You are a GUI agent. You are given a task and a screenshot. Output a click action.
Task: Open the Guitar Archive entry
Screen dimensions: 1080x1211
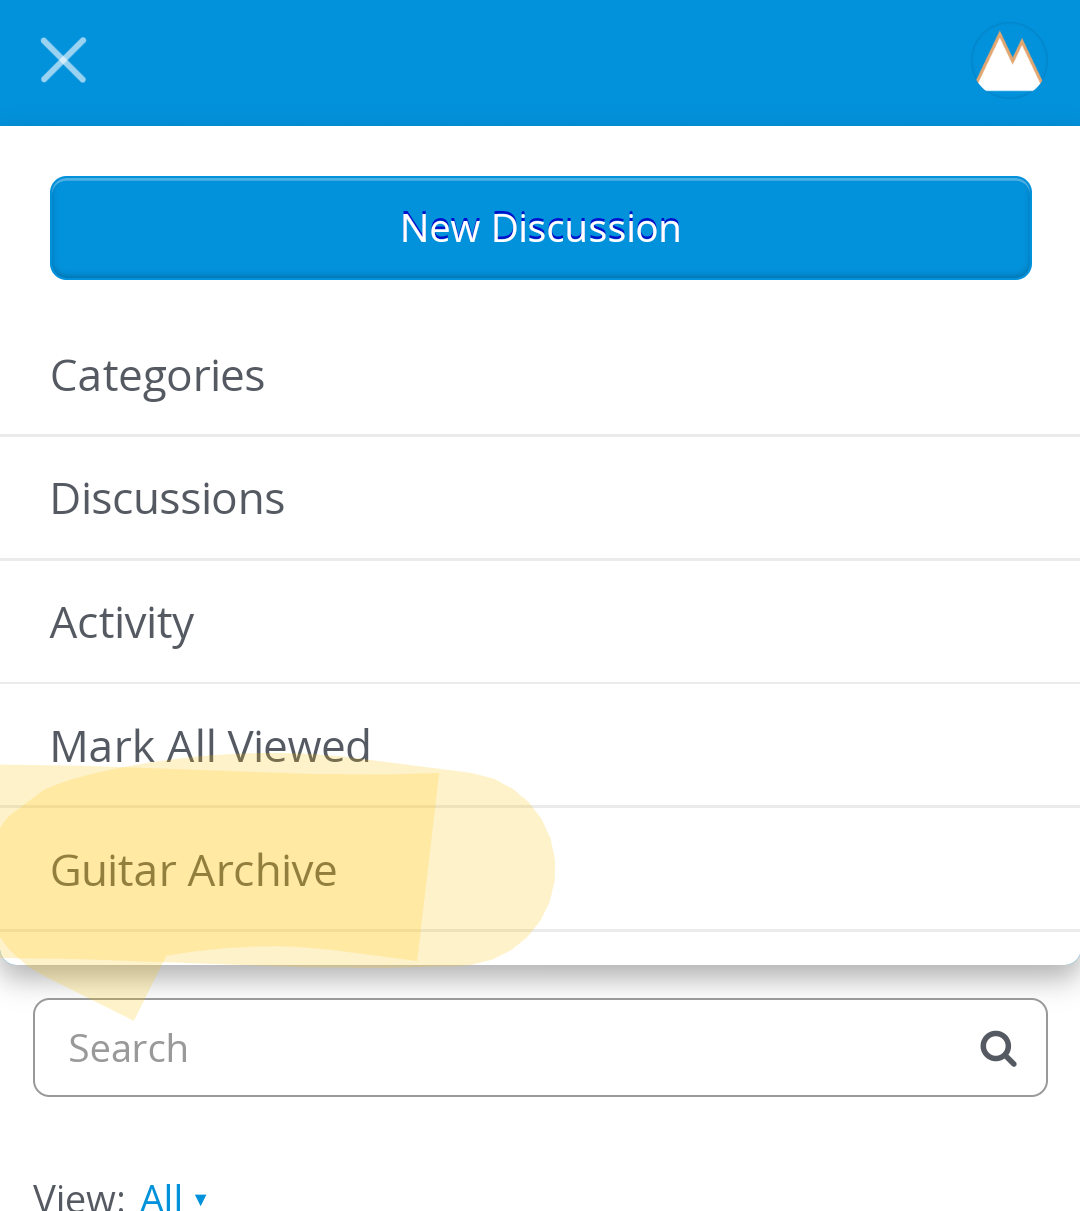(x=194, y=870)
